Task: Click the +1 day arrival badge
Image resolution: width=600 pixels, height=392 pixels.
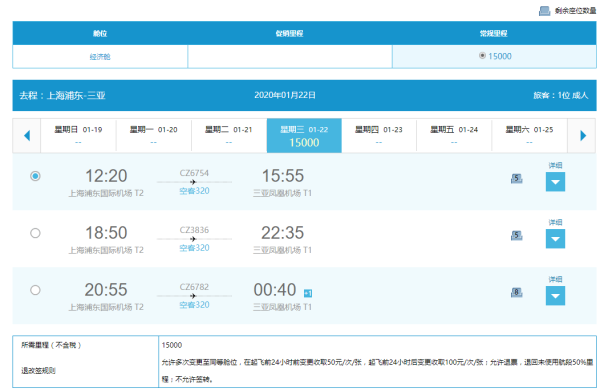Action: pyautogui.click(x=308, y=293)
